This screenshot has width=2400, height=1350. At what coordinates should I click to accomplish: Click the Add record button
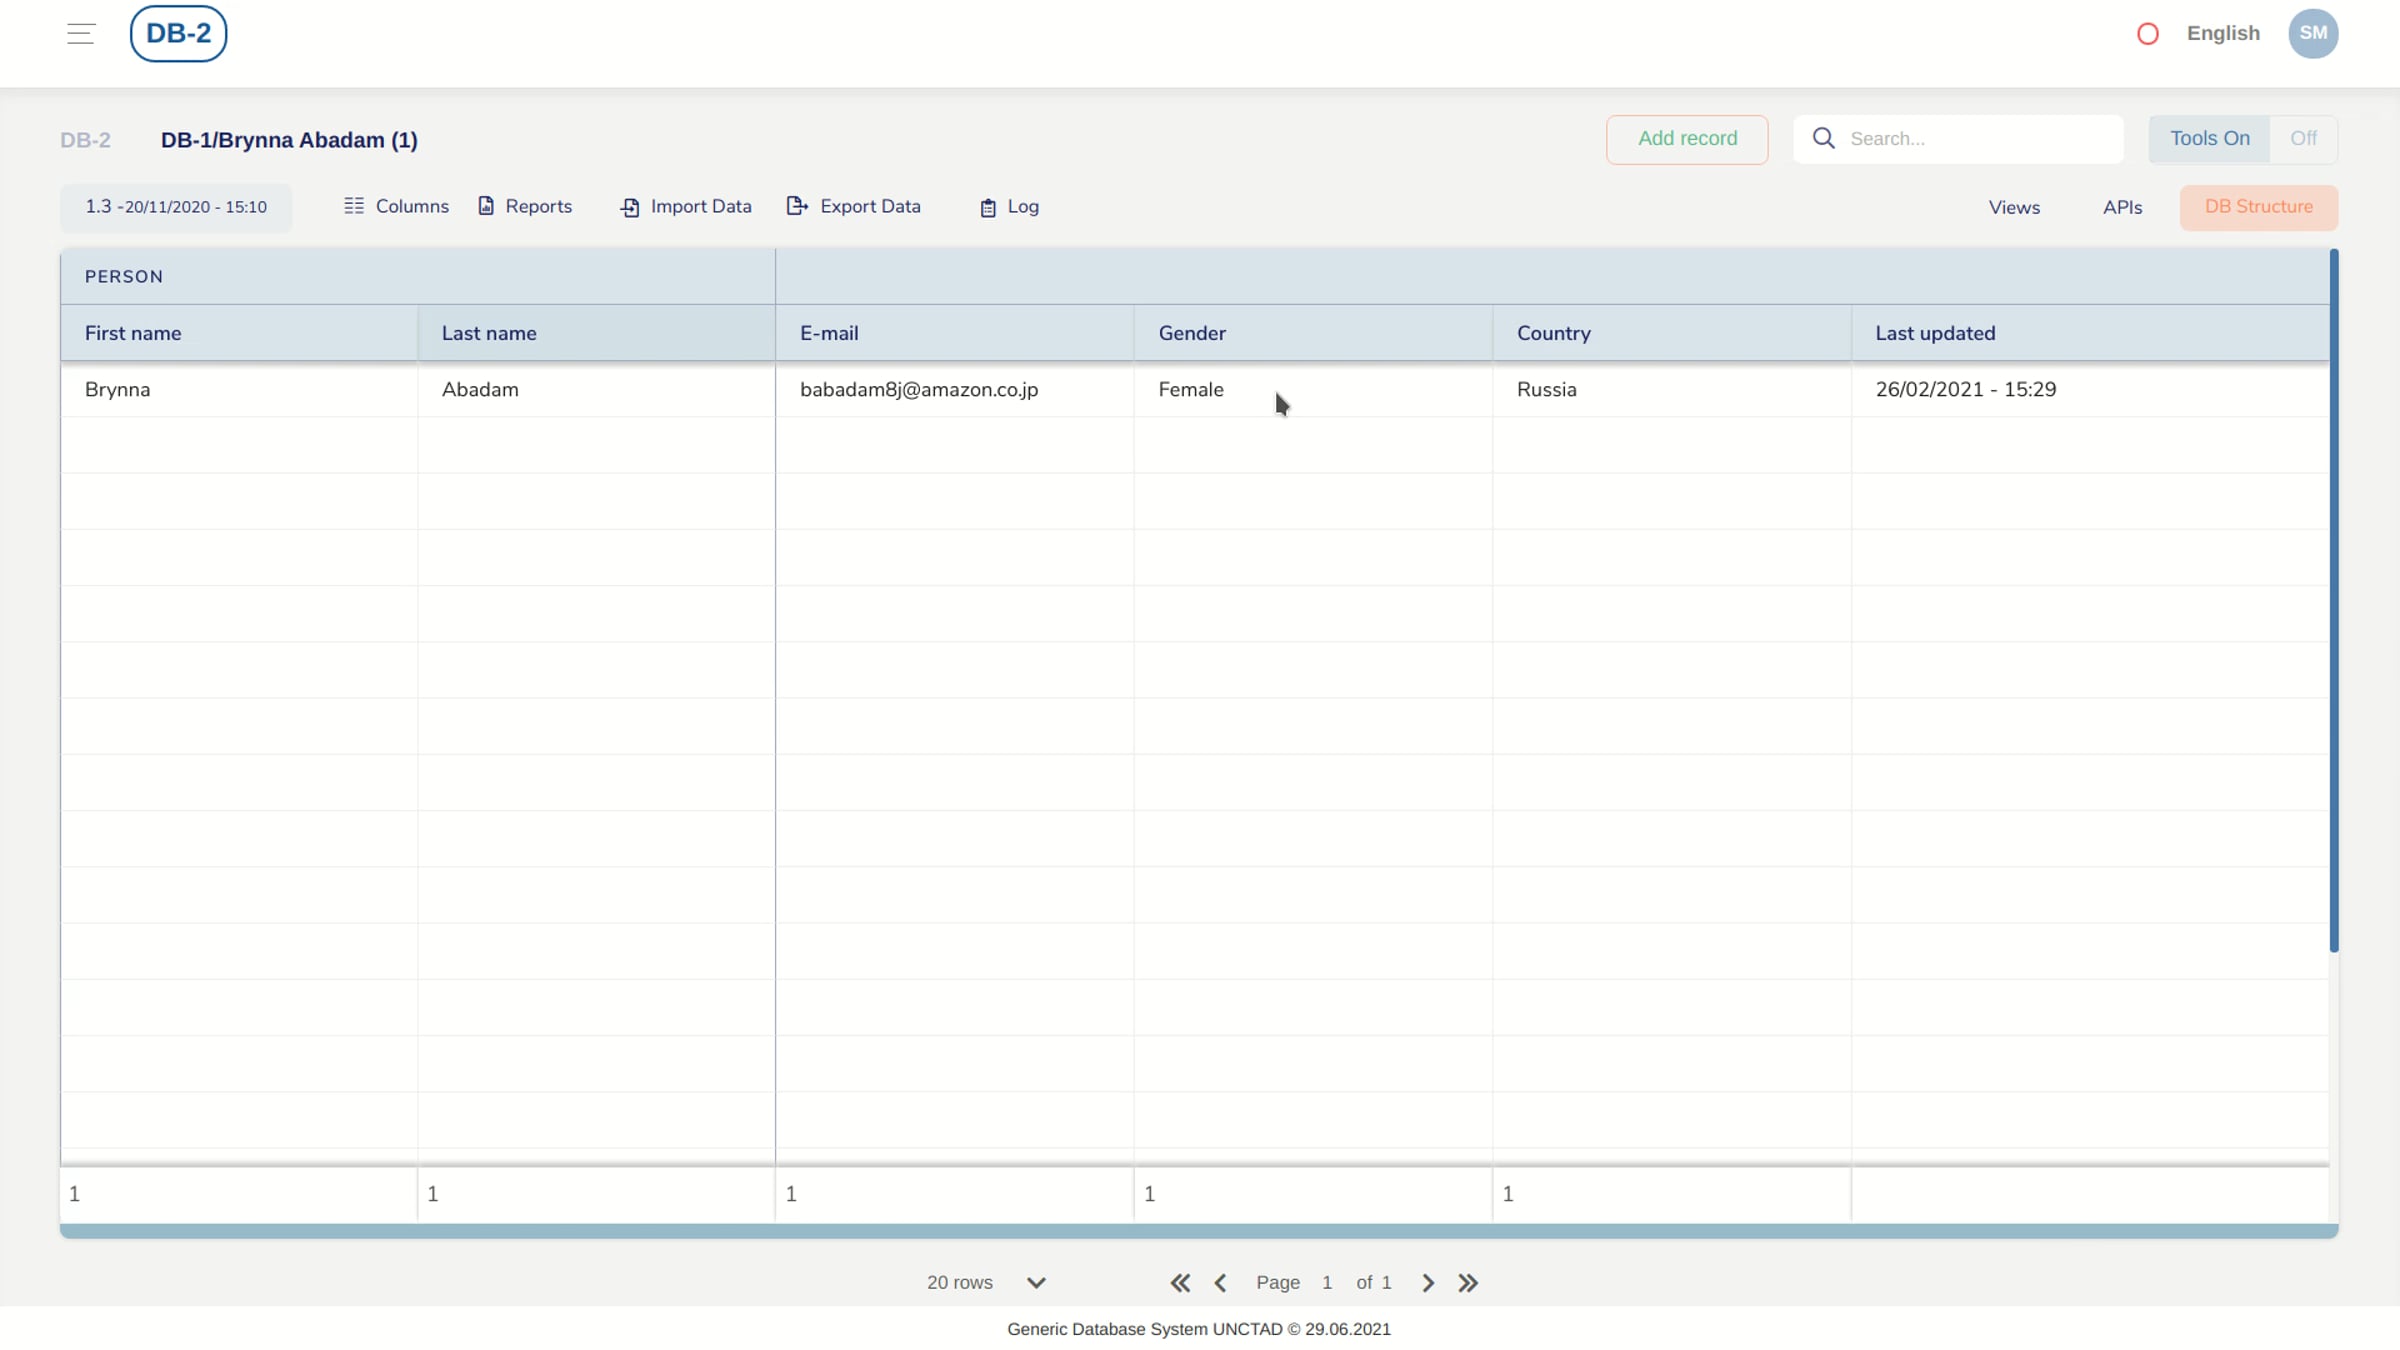(1687, 139)
